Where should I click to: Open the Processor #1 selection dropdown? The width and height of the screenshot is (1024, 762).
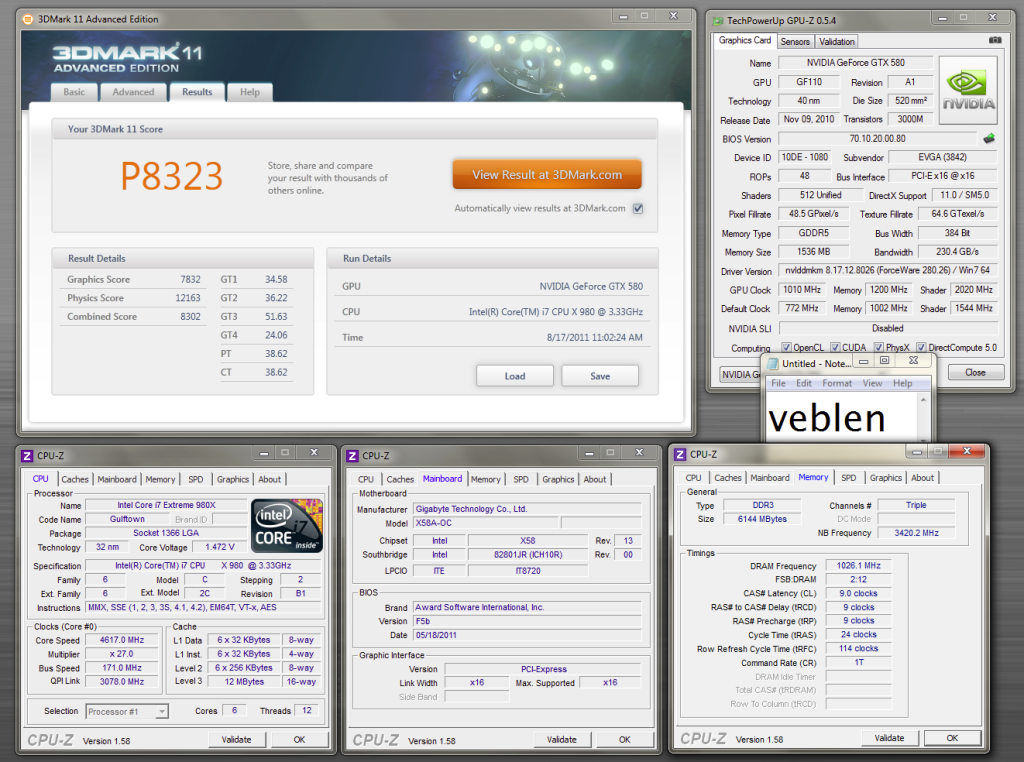(127, 712)
